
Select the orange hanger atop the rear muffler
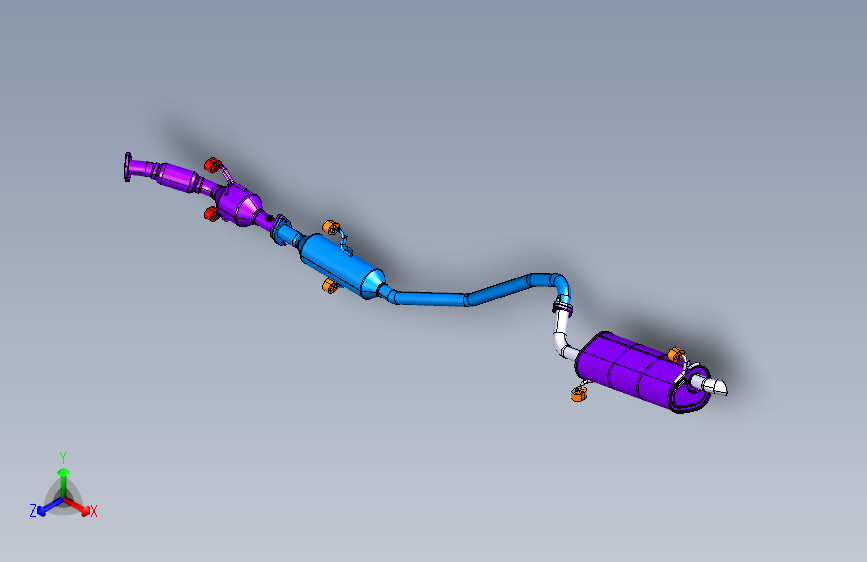676,354
